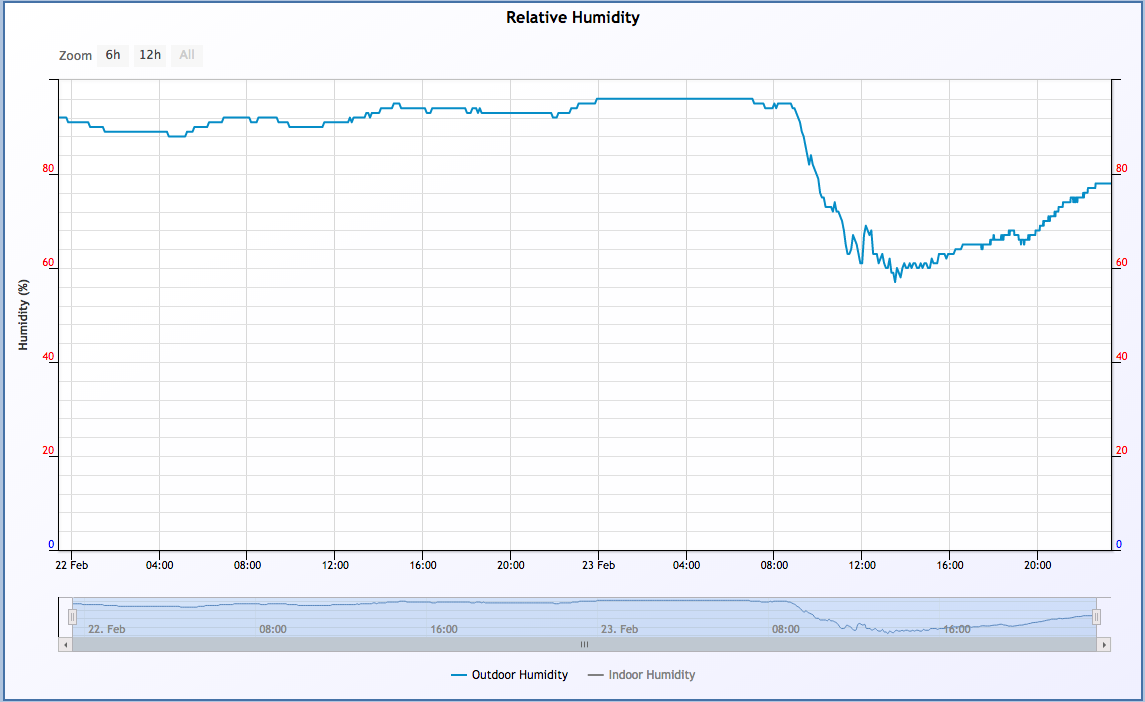Grab the right navigator range handle
This screenshot has width=1145, height=702.
click(x=1096, y=618)
